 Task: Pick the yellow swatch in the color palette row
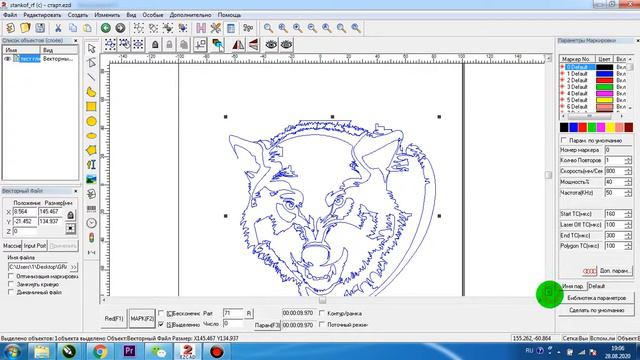click(x=610, y=128)
